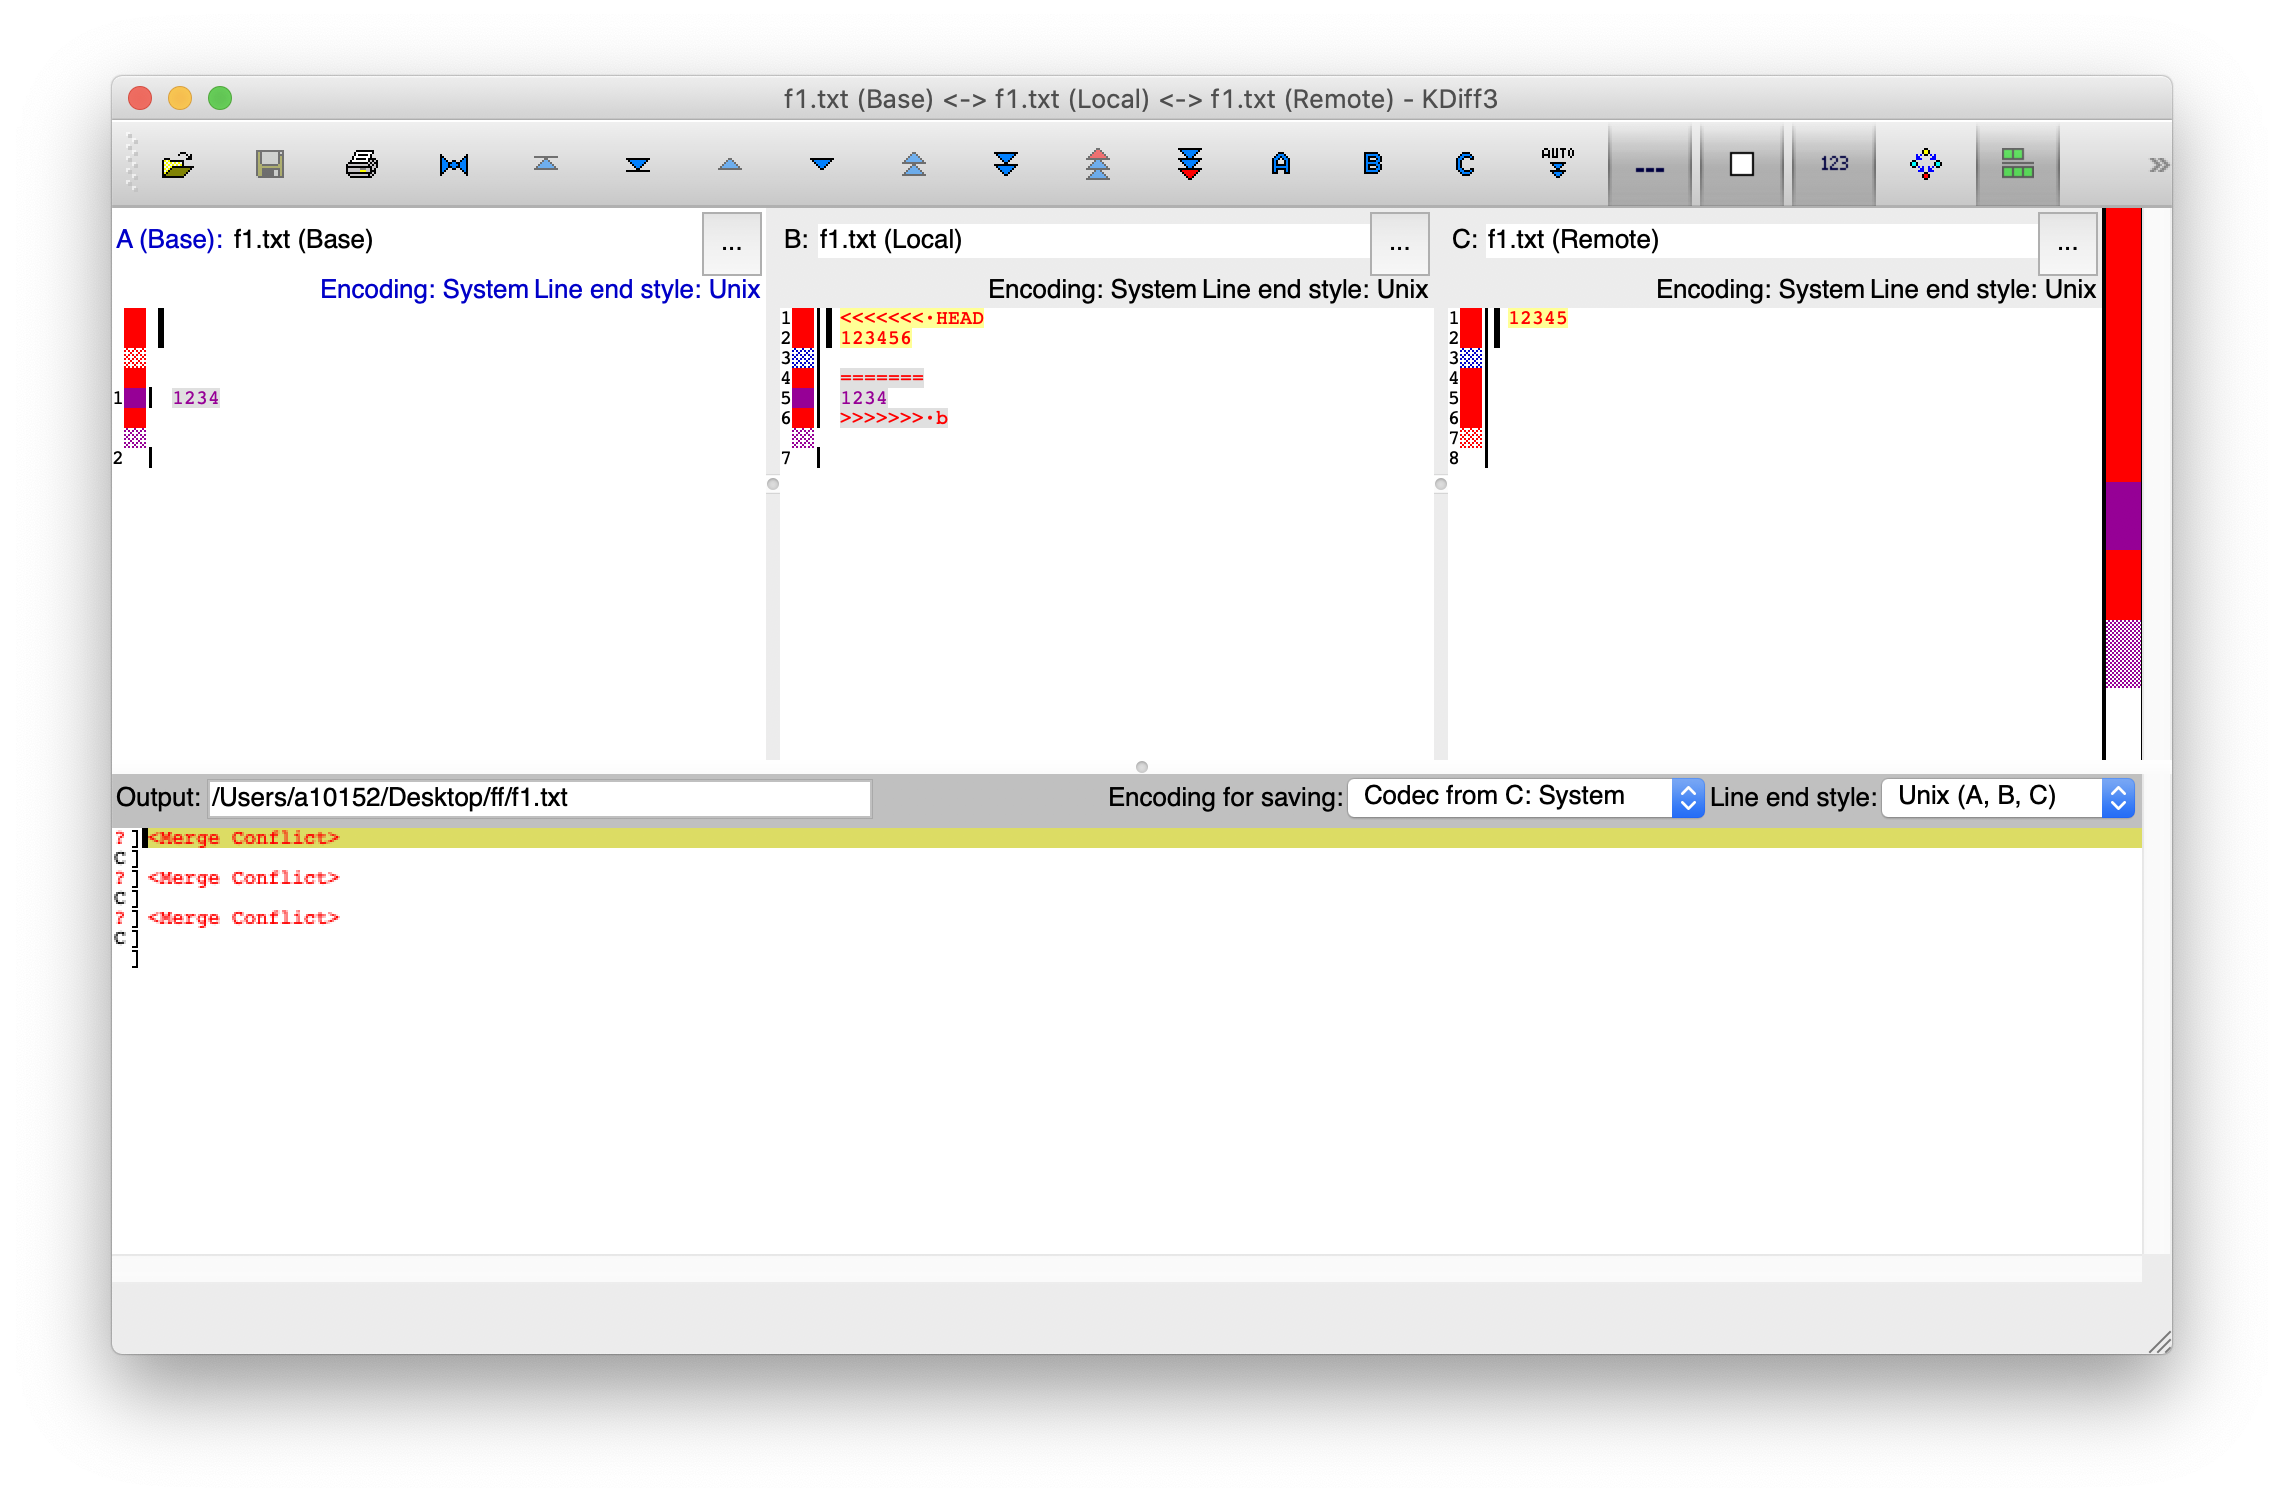The image size is (2284, 1502).
Task: Click purple section in overview bar
Action: click(2122, 516)
